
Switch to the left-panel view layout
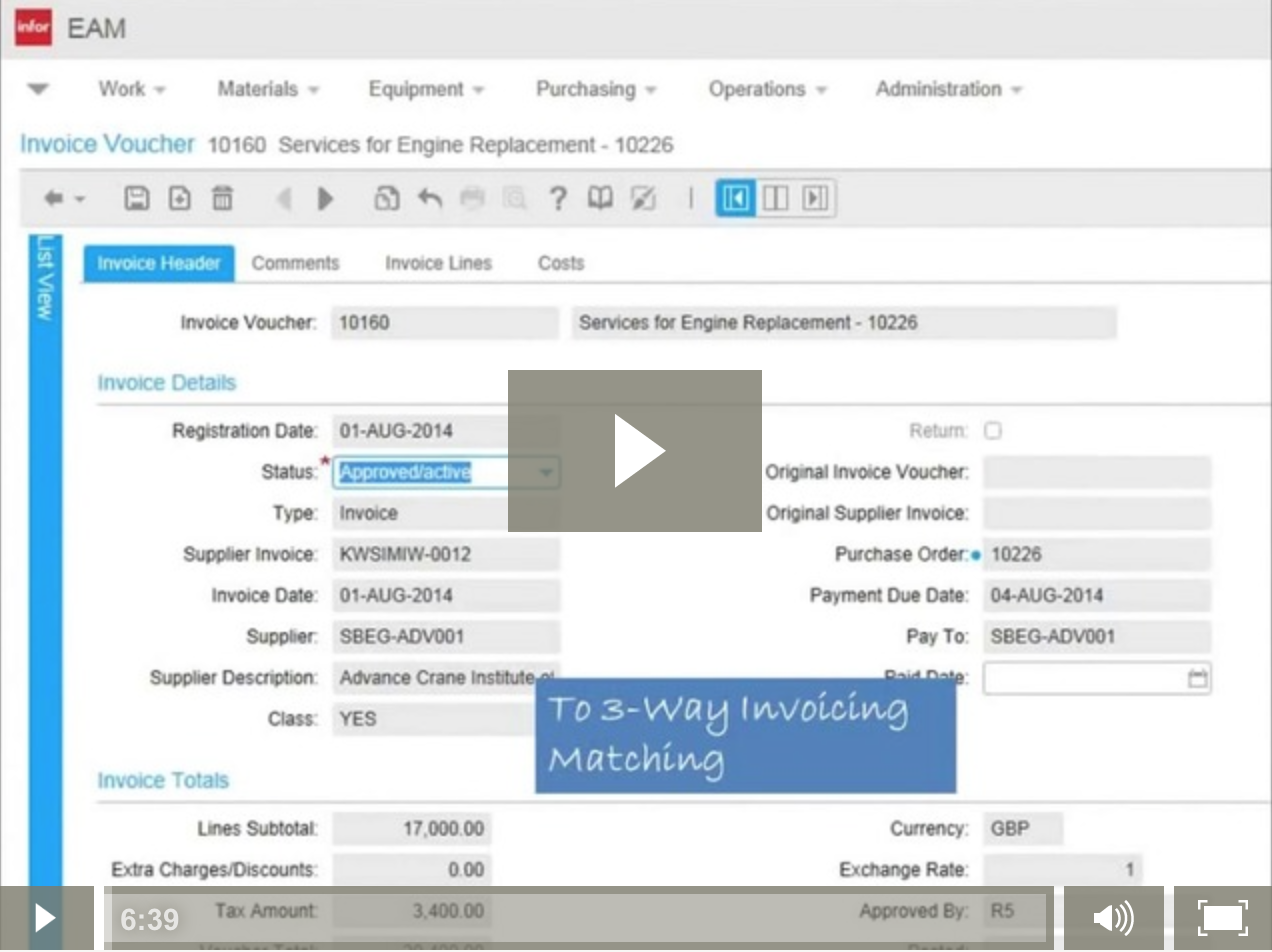pyautogui.click(x=735, y=198)
